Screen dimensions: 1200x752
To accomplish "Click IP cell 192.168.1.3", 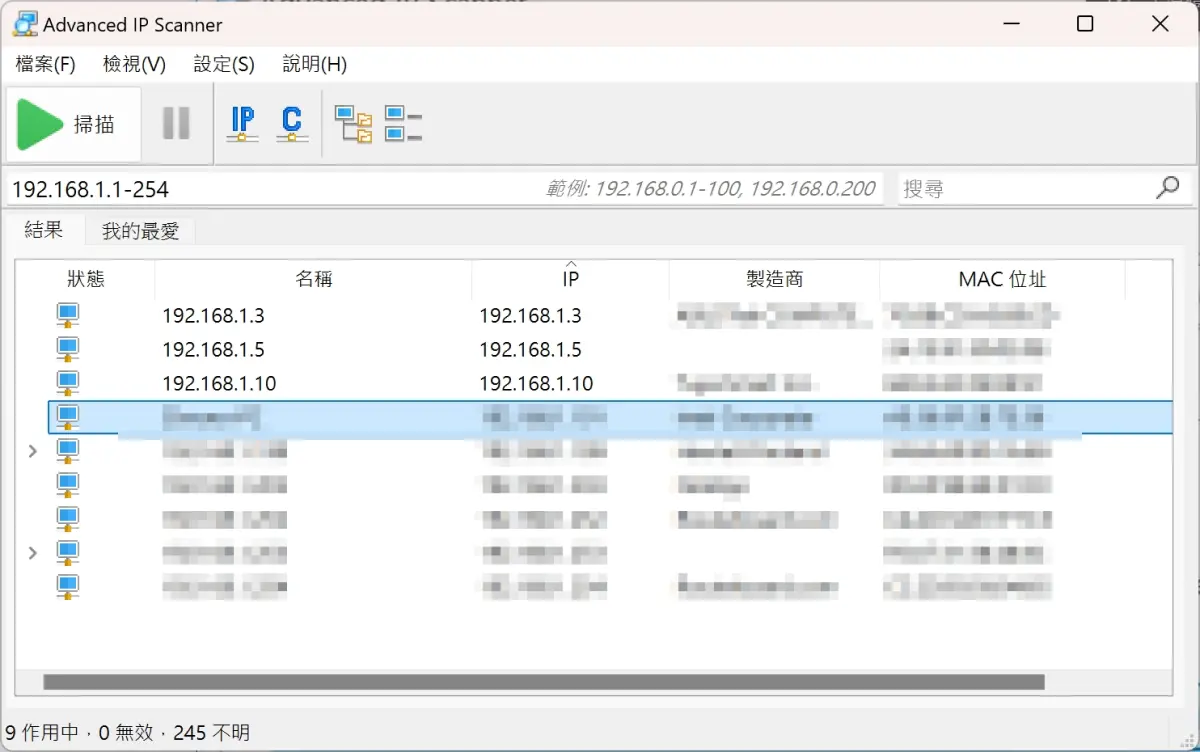I will pyautogui.click(x=530, y=316).
